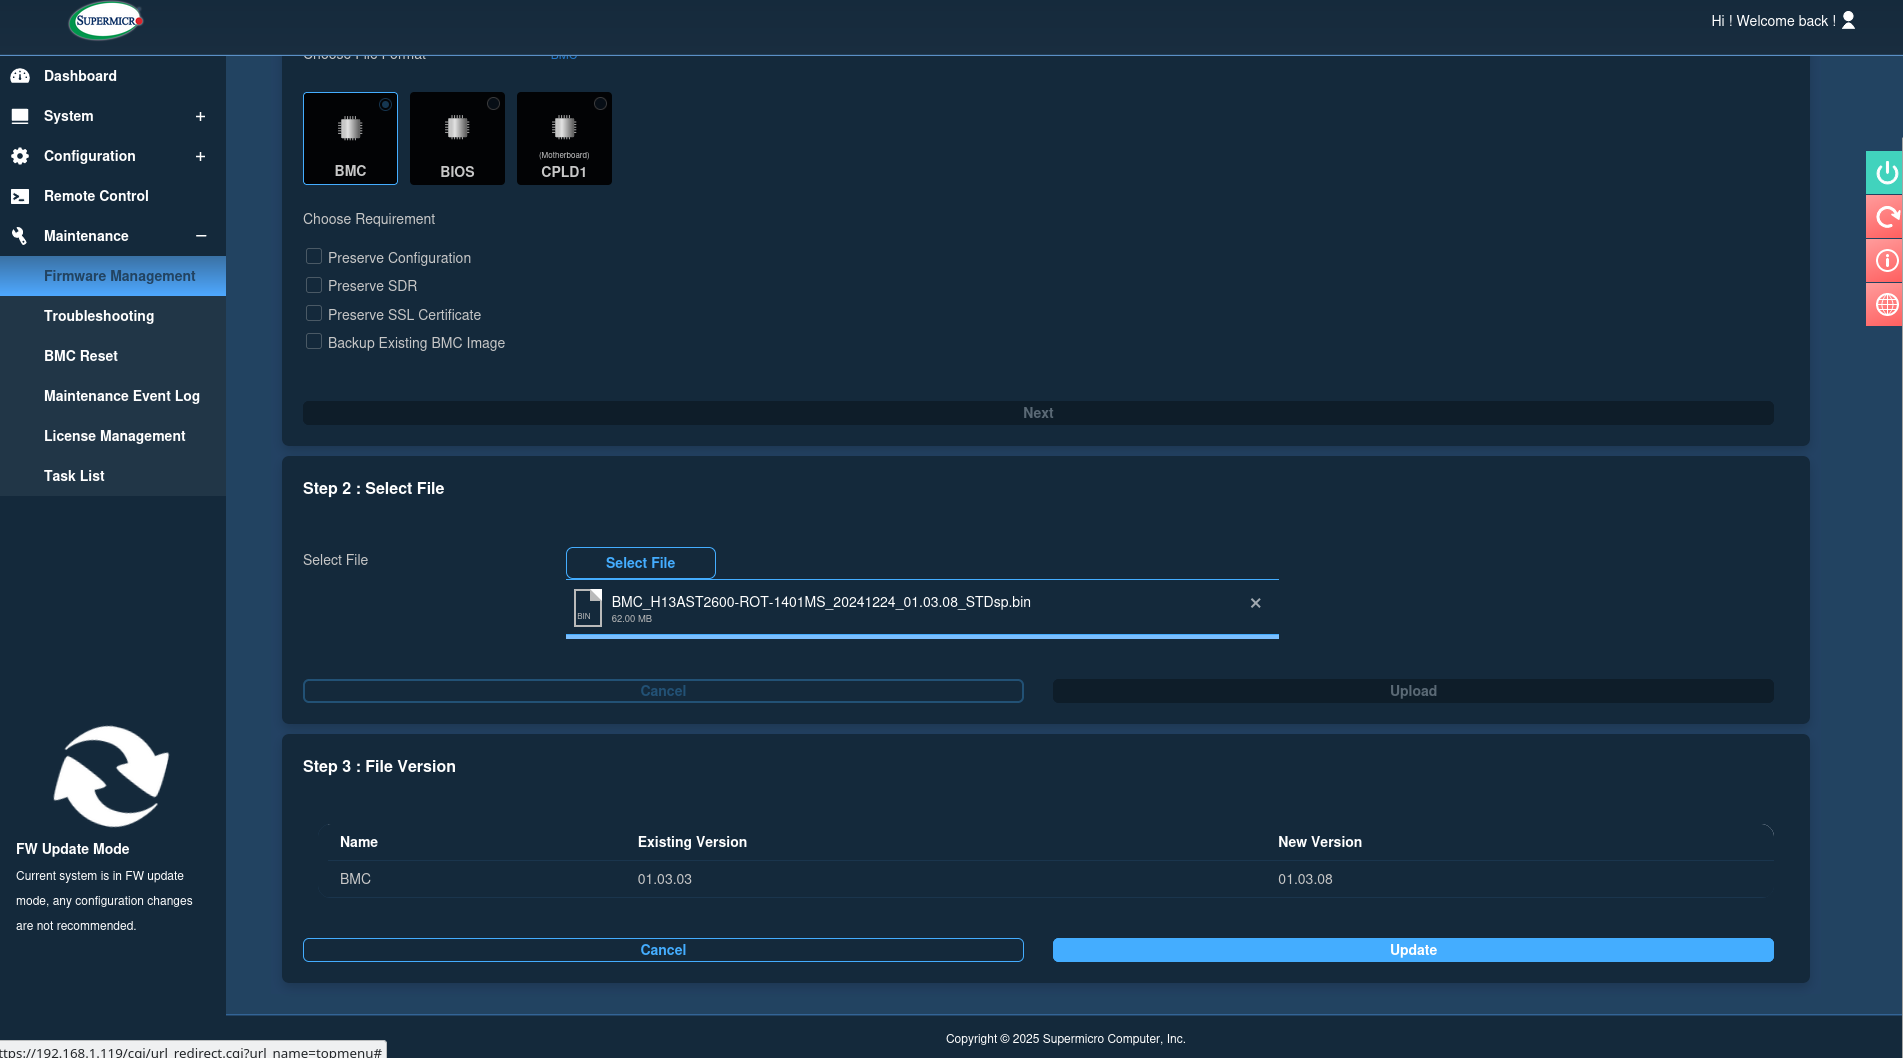
Task: Go to Maintenance Event Log
Action: click(122, 396)
